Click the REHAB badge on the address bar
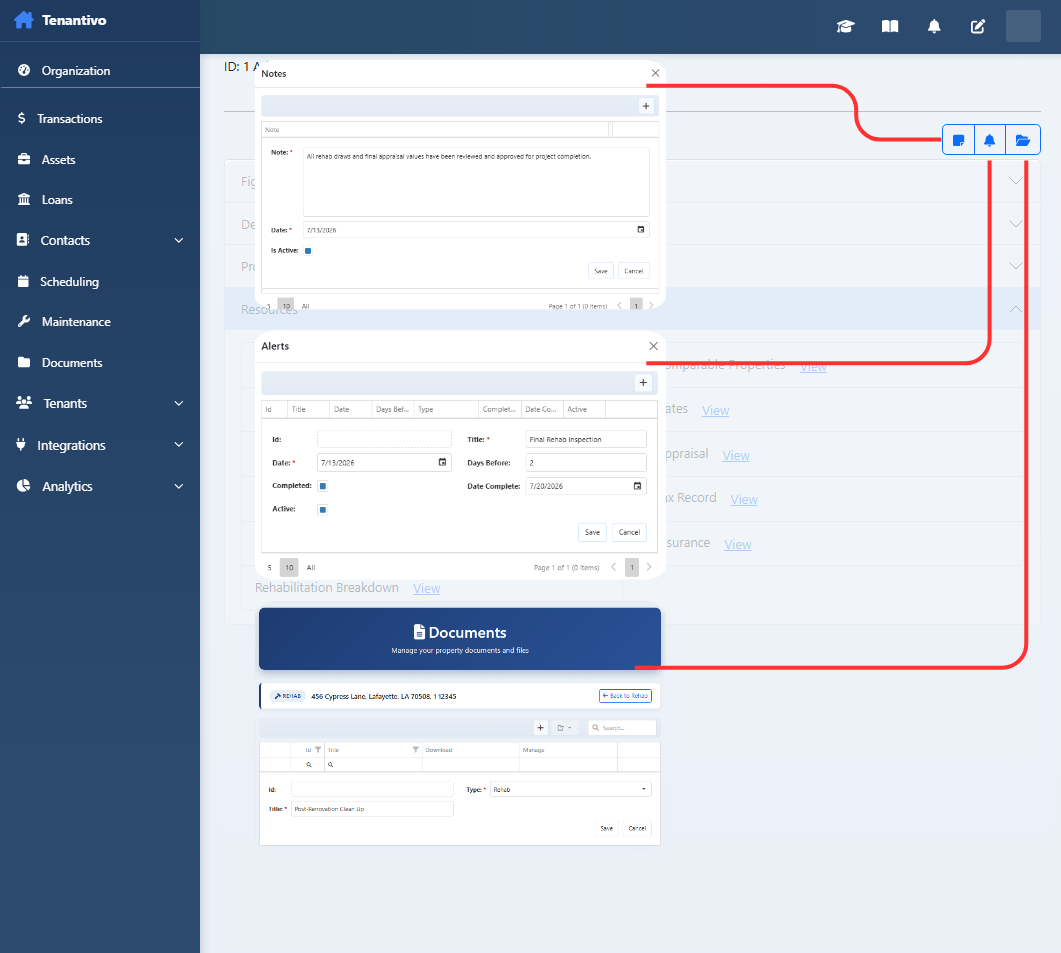Image resolution: width=1061 pixels, height=953 pixels. pyautogui.click(x=288, y=696)
